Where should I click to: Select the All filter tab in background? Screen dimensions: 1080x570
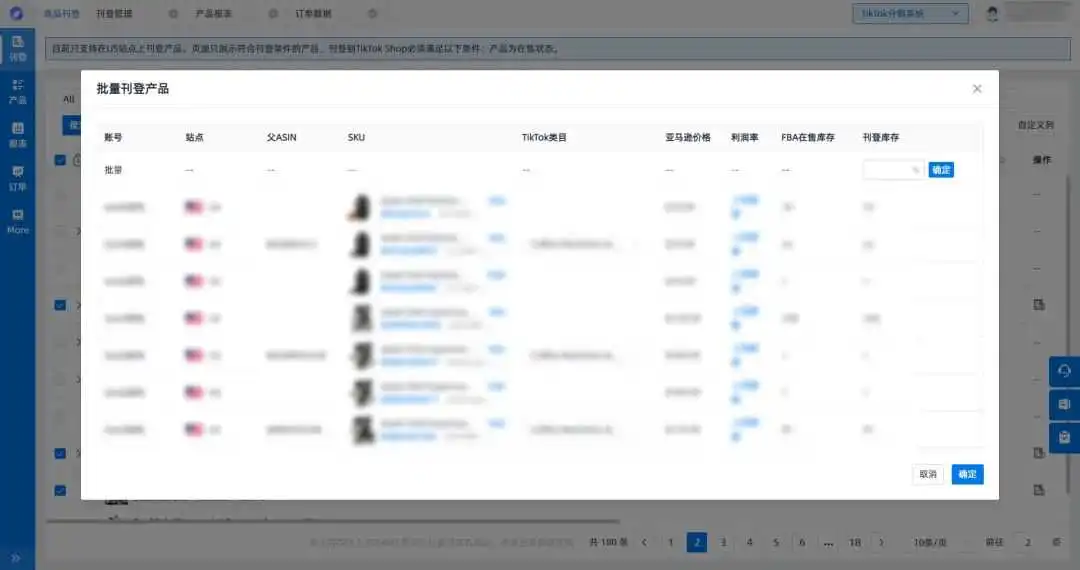tap(69, 99)
